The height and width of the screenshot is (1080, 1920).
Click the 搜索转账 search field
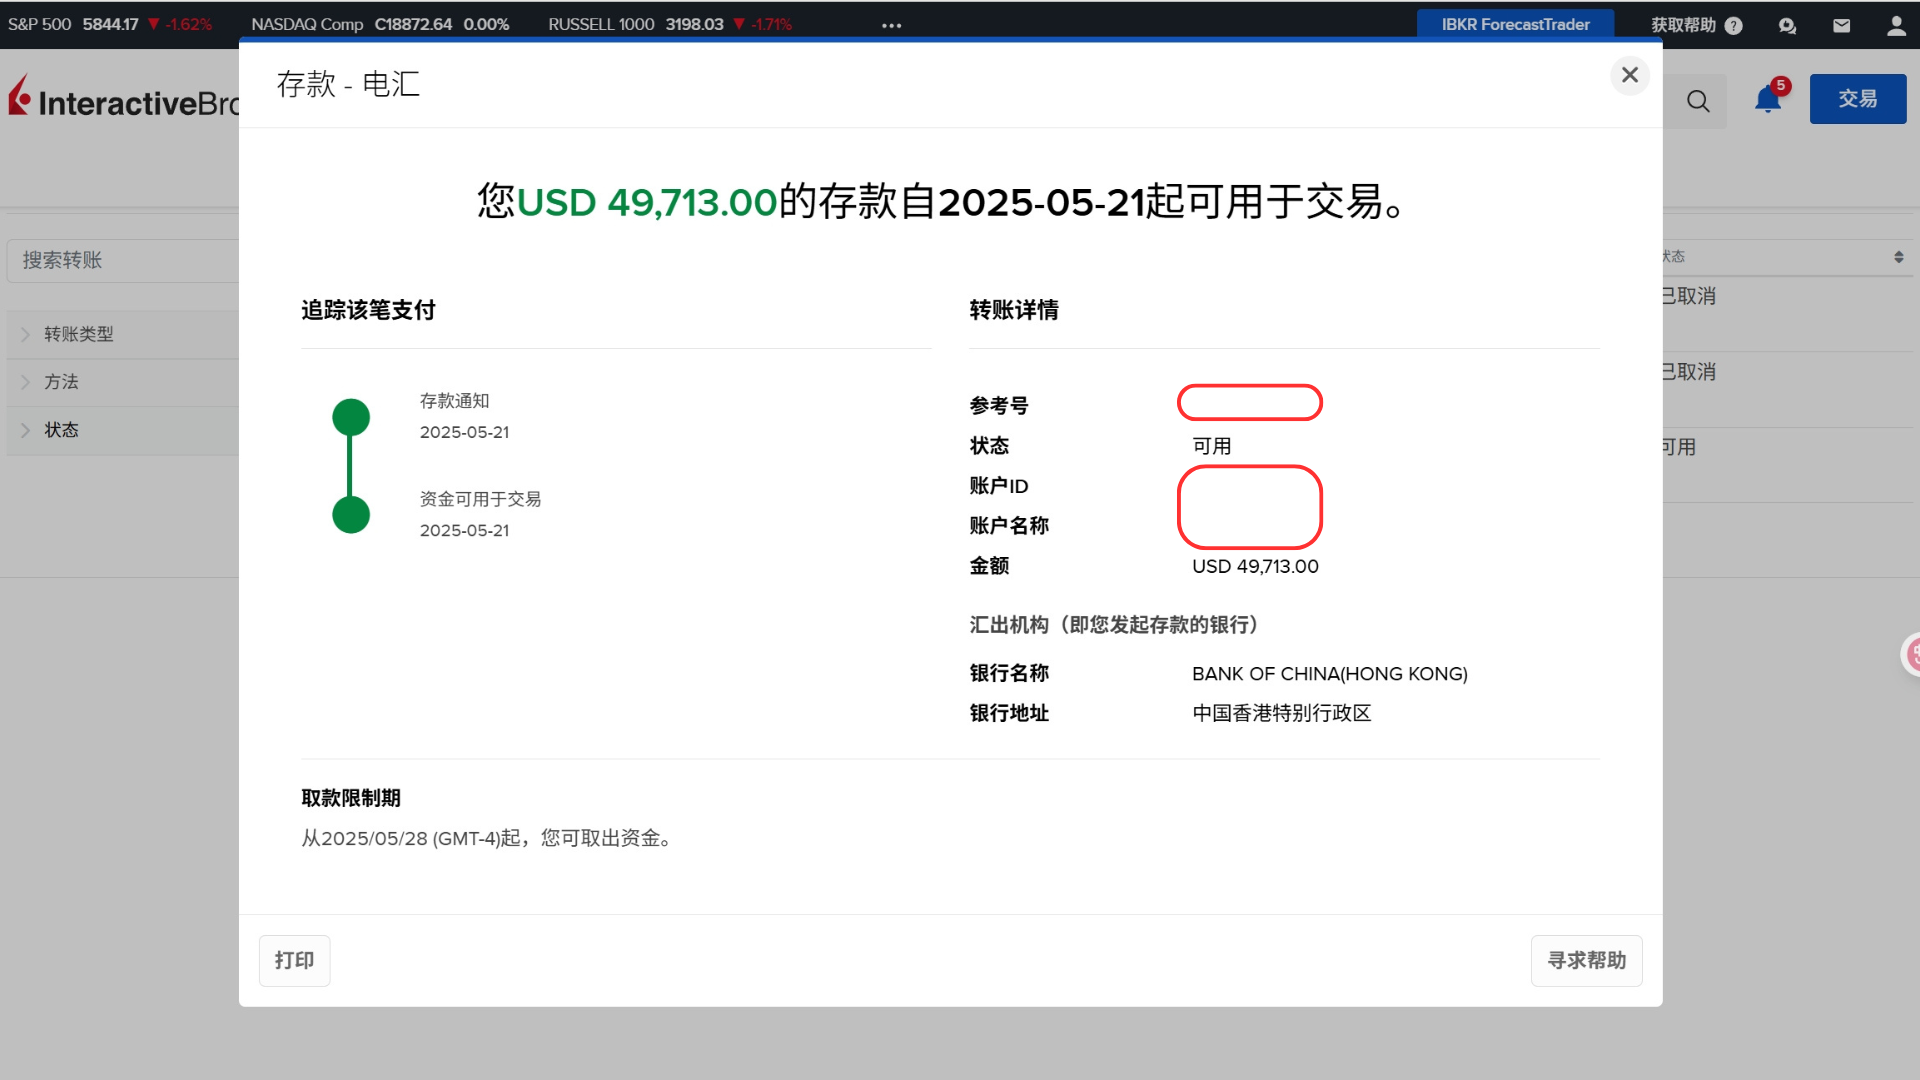click(120, 260)
